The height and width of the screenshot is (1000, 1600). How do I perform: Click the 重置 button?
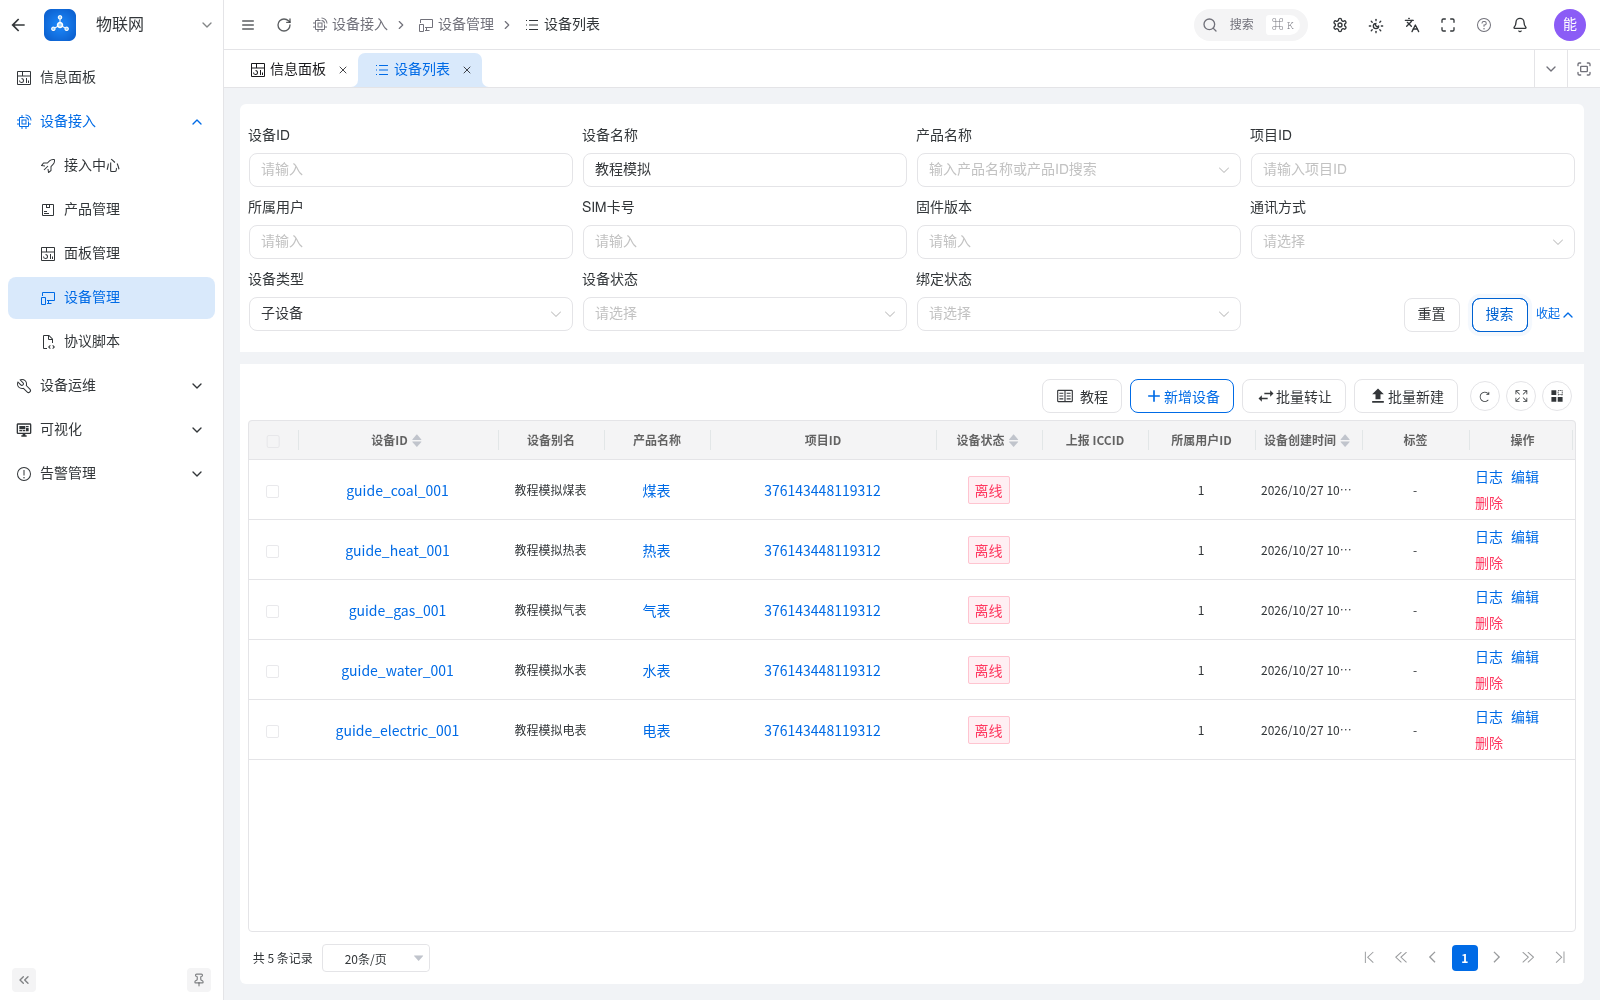1431,314
